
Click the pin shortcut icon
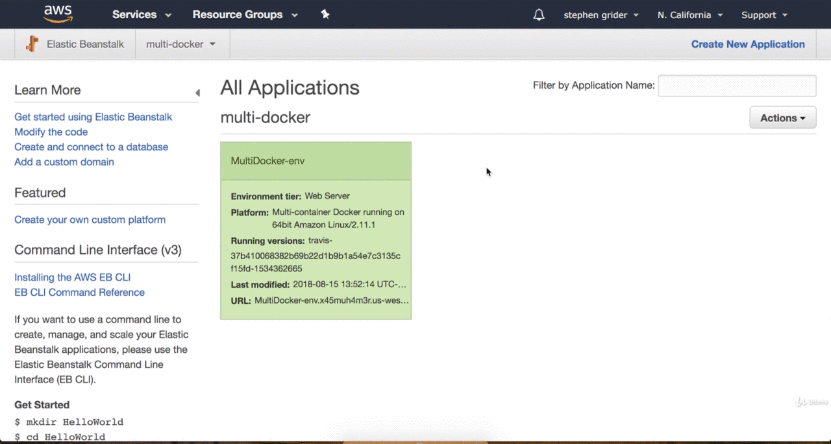(x=325, y=15)
